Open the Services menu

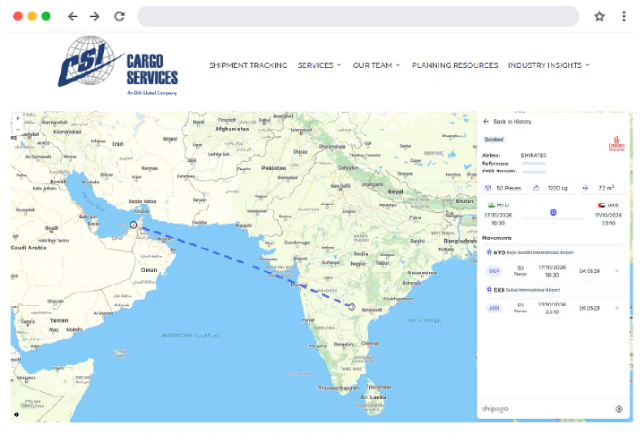[315, 65]
